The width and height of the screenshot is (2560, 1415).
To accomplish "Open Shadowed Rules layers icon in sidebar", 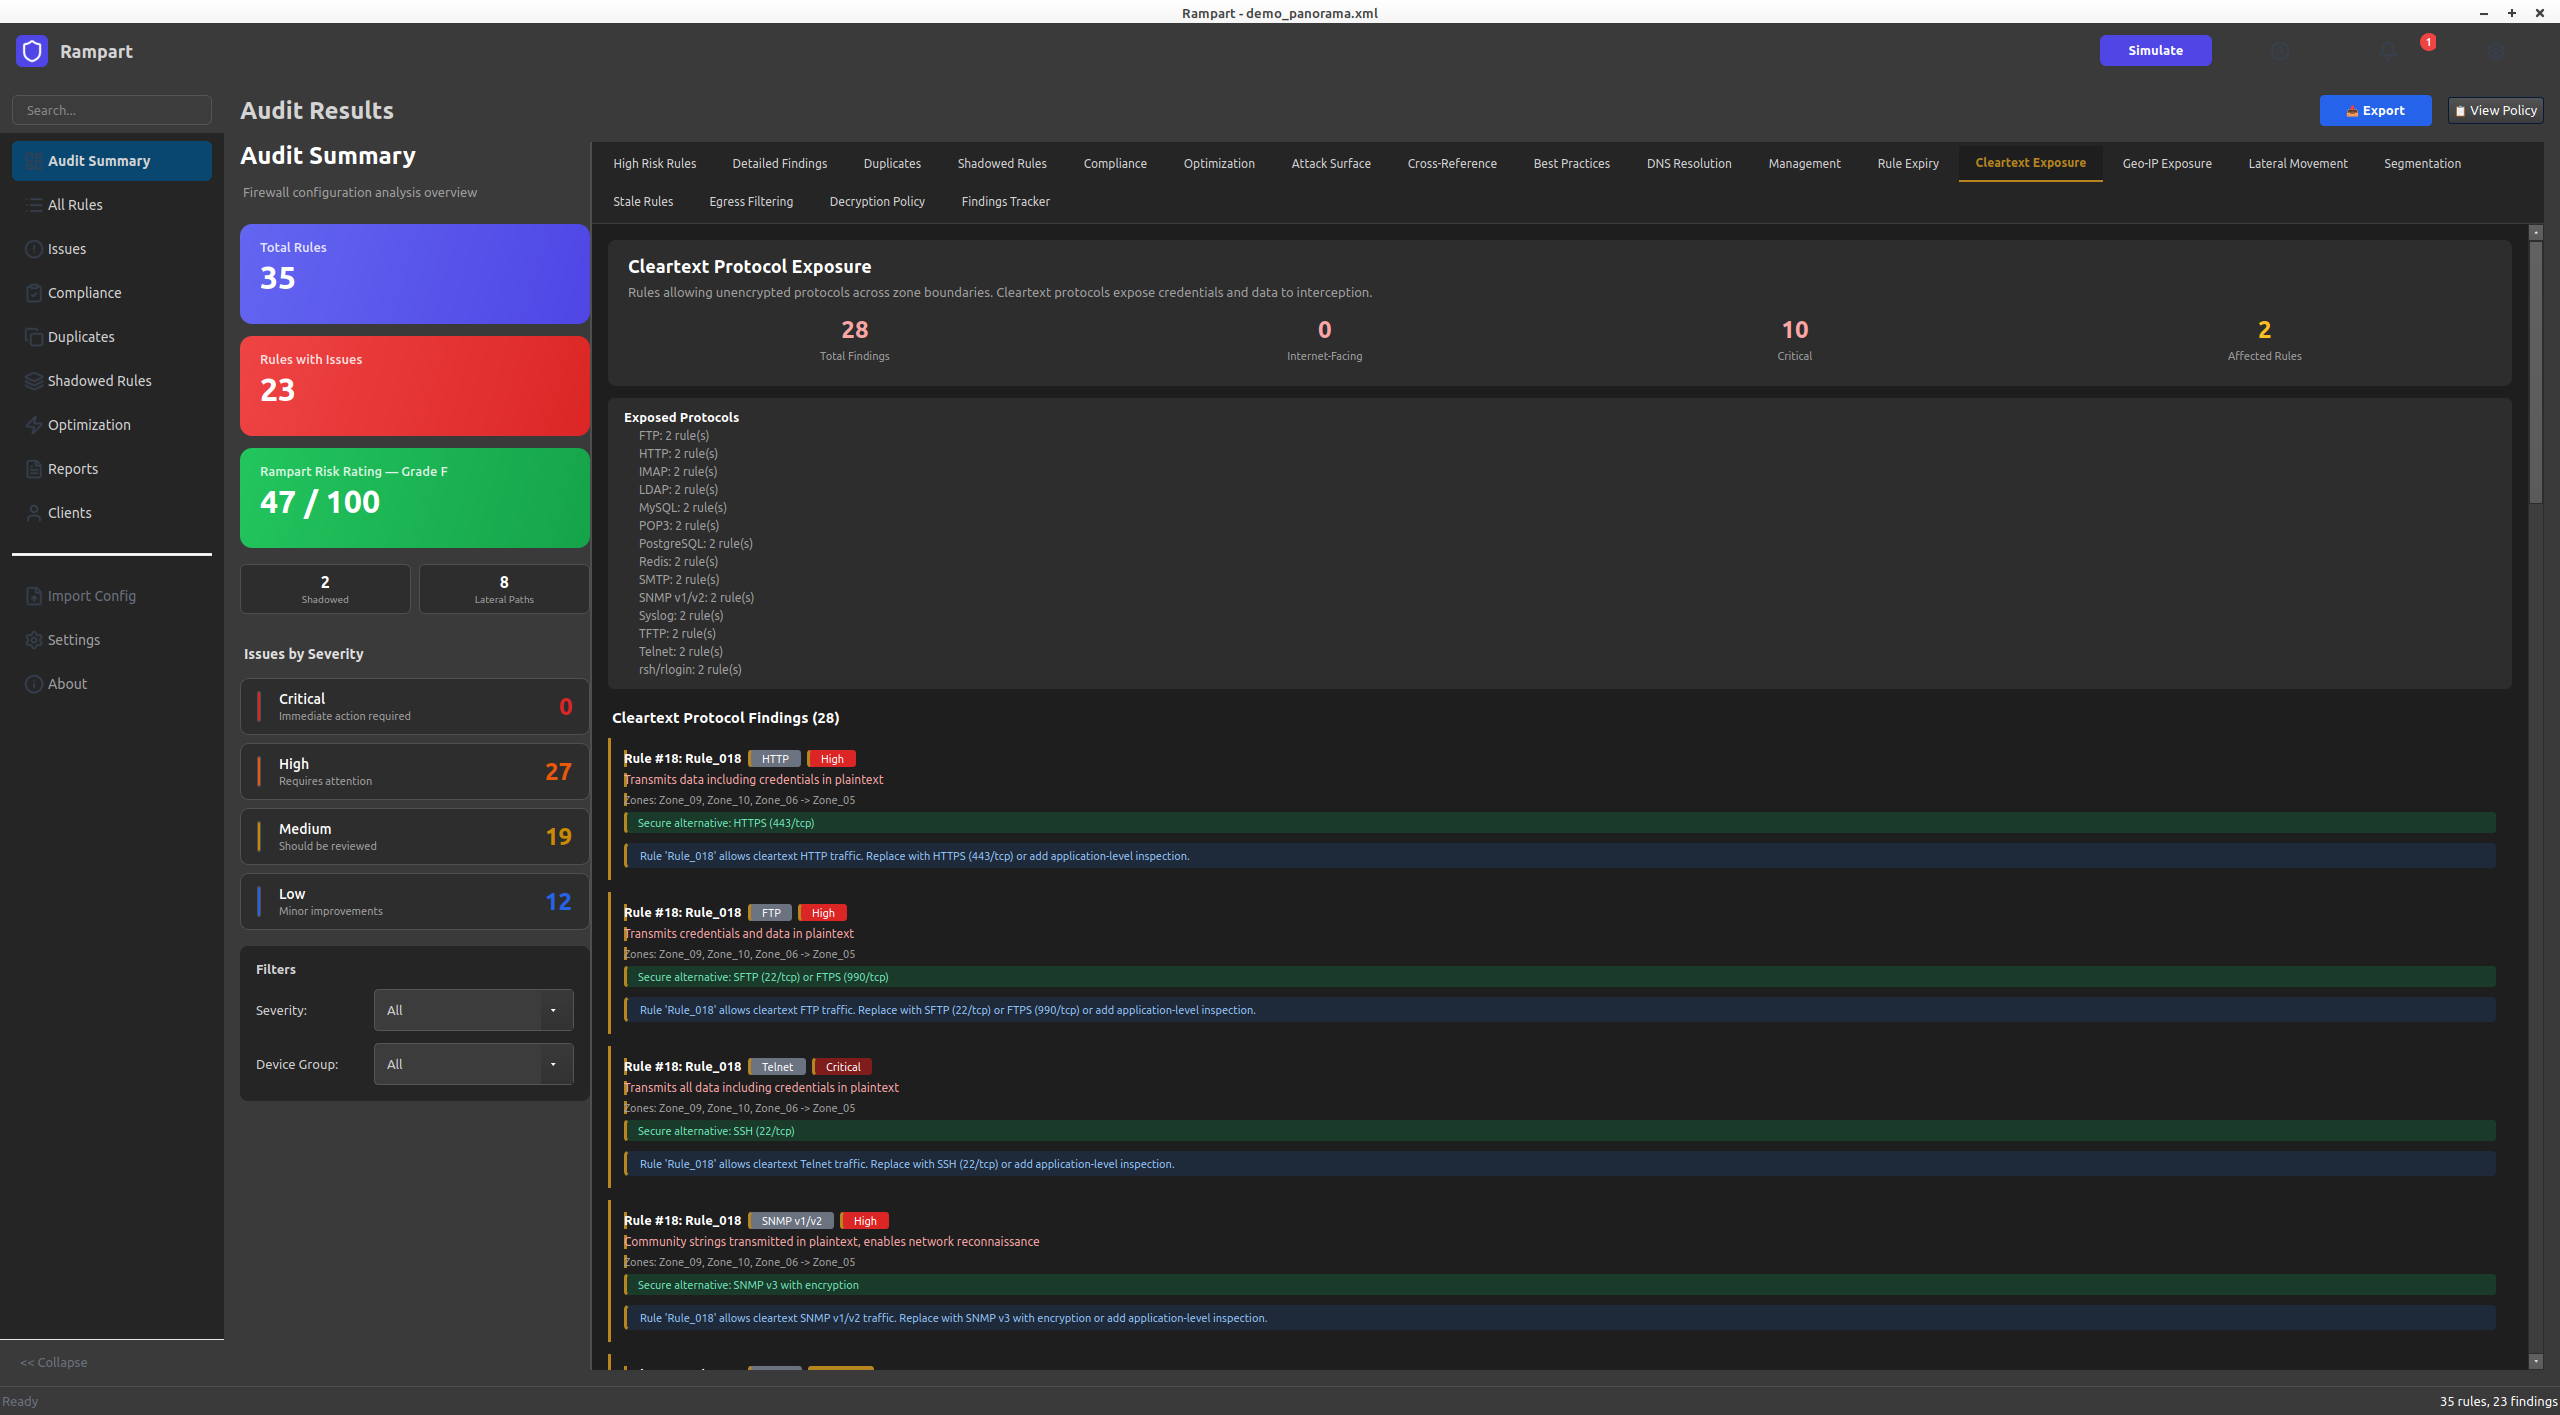I will point(34,381).
